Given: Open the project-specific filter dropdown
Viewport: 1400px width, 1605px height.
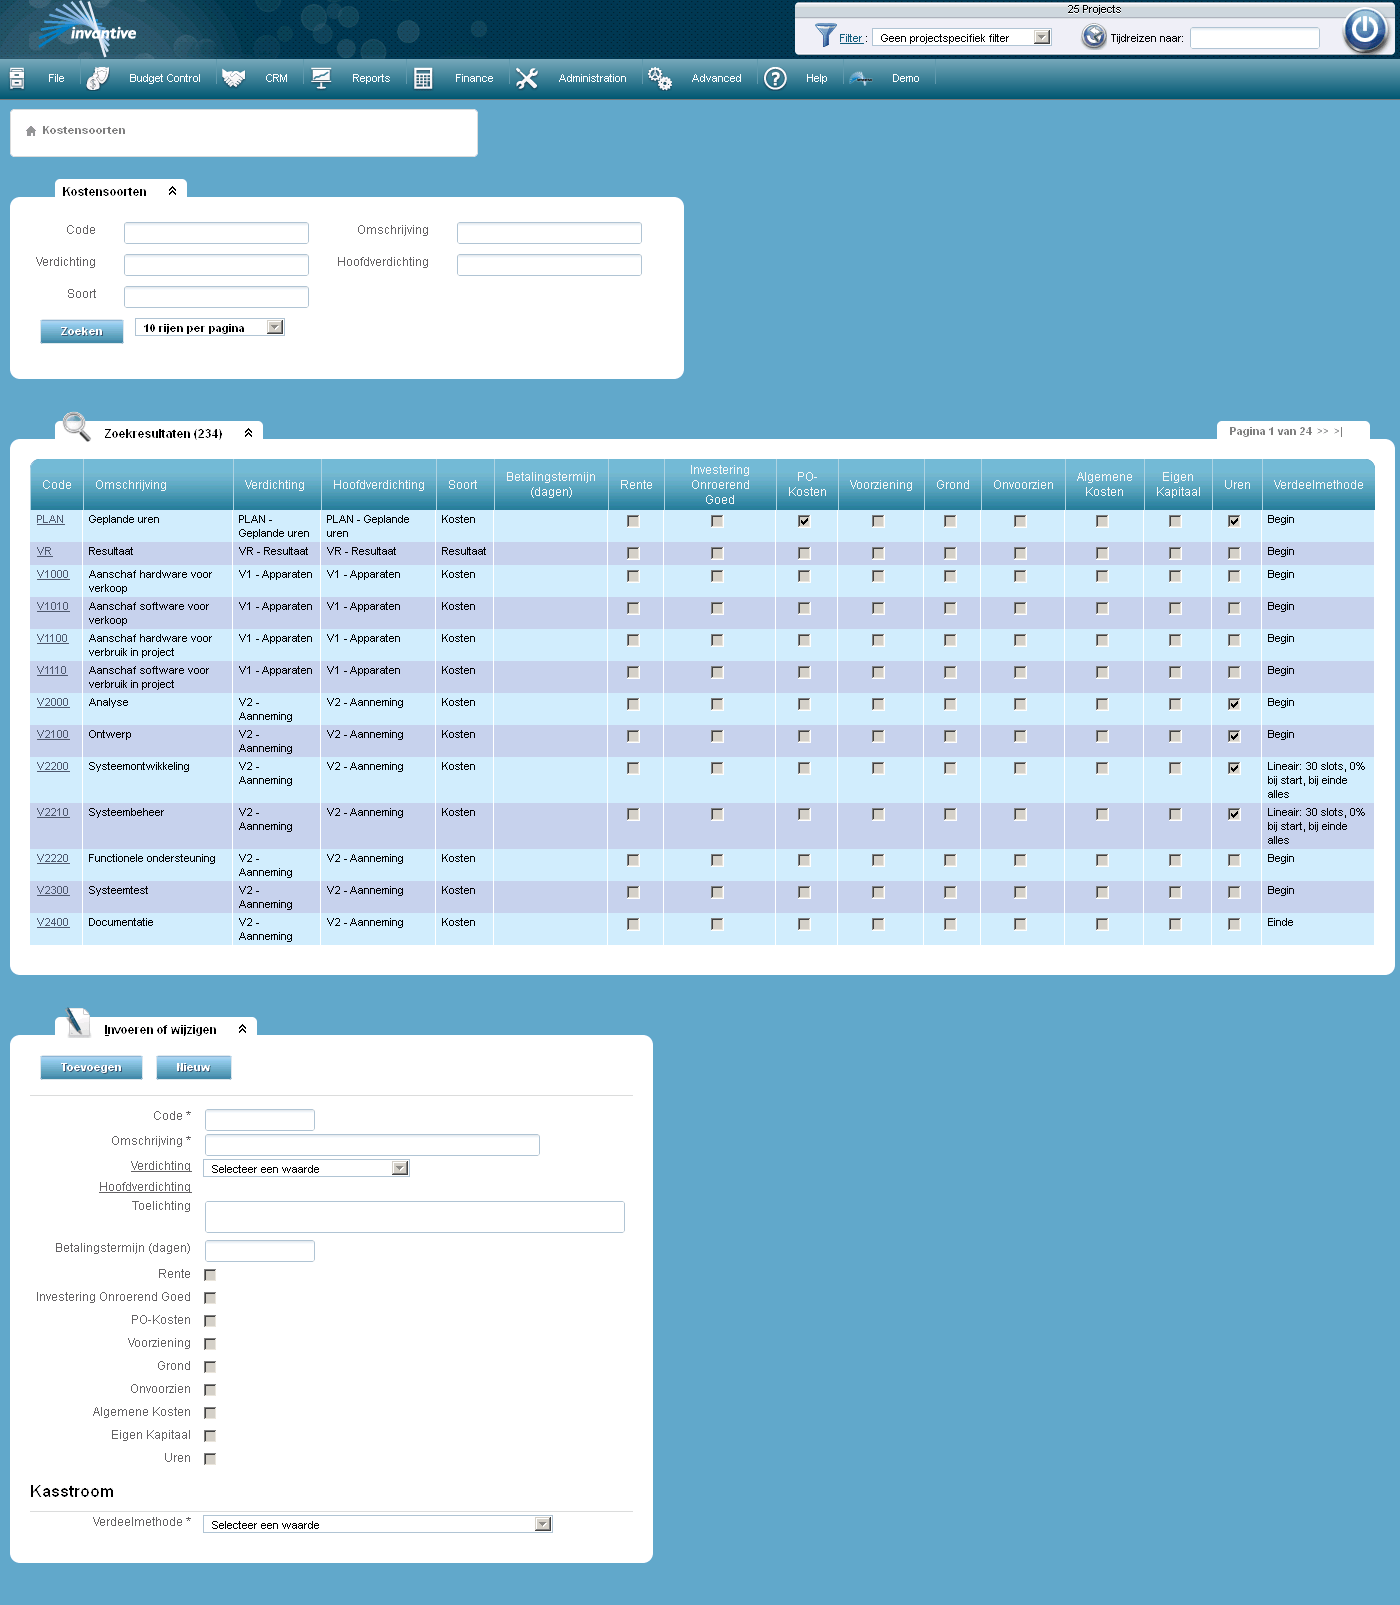Looking at the screenshot, I should click(x=961, y=37).
